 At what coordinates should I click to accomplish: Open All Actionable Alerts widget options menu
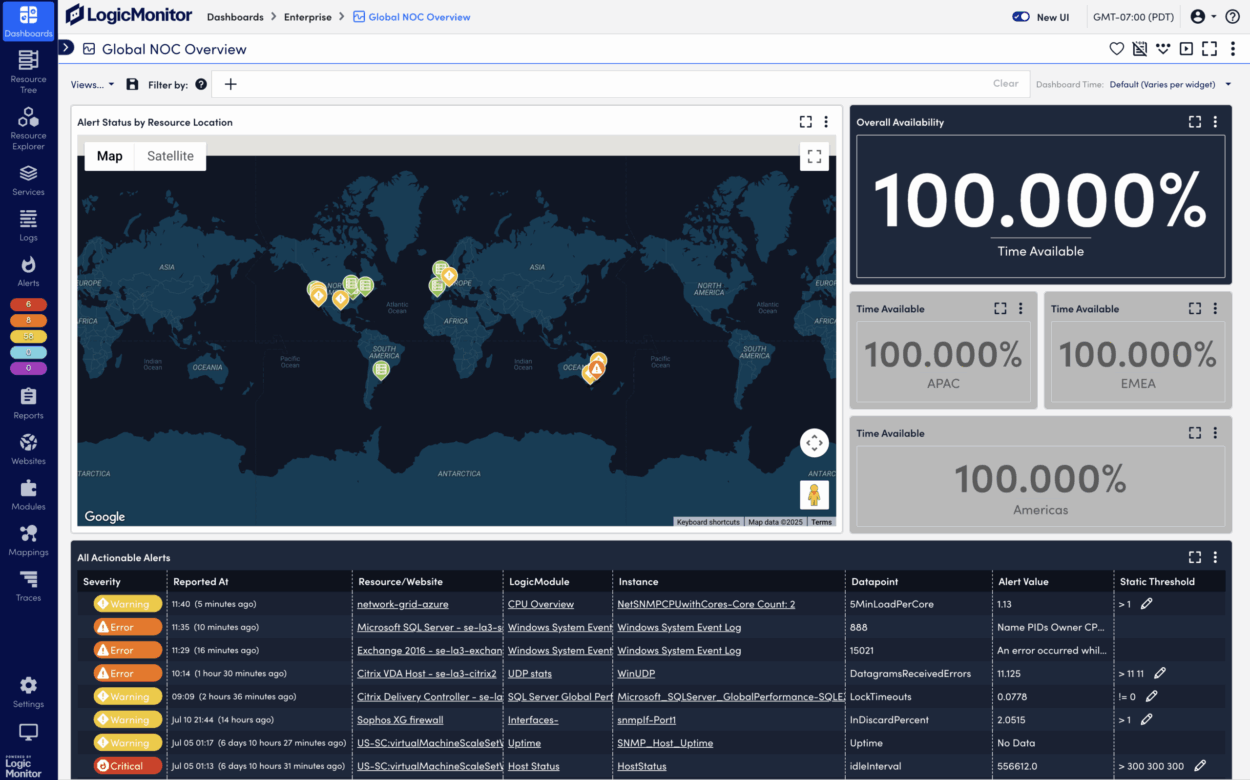point(1215,558)
